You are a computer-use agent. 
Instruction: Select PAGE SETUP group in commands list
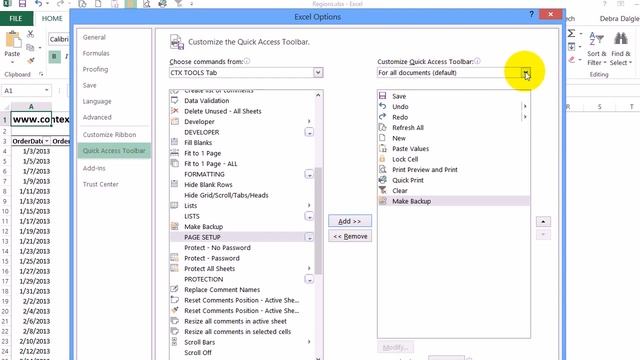242,237
